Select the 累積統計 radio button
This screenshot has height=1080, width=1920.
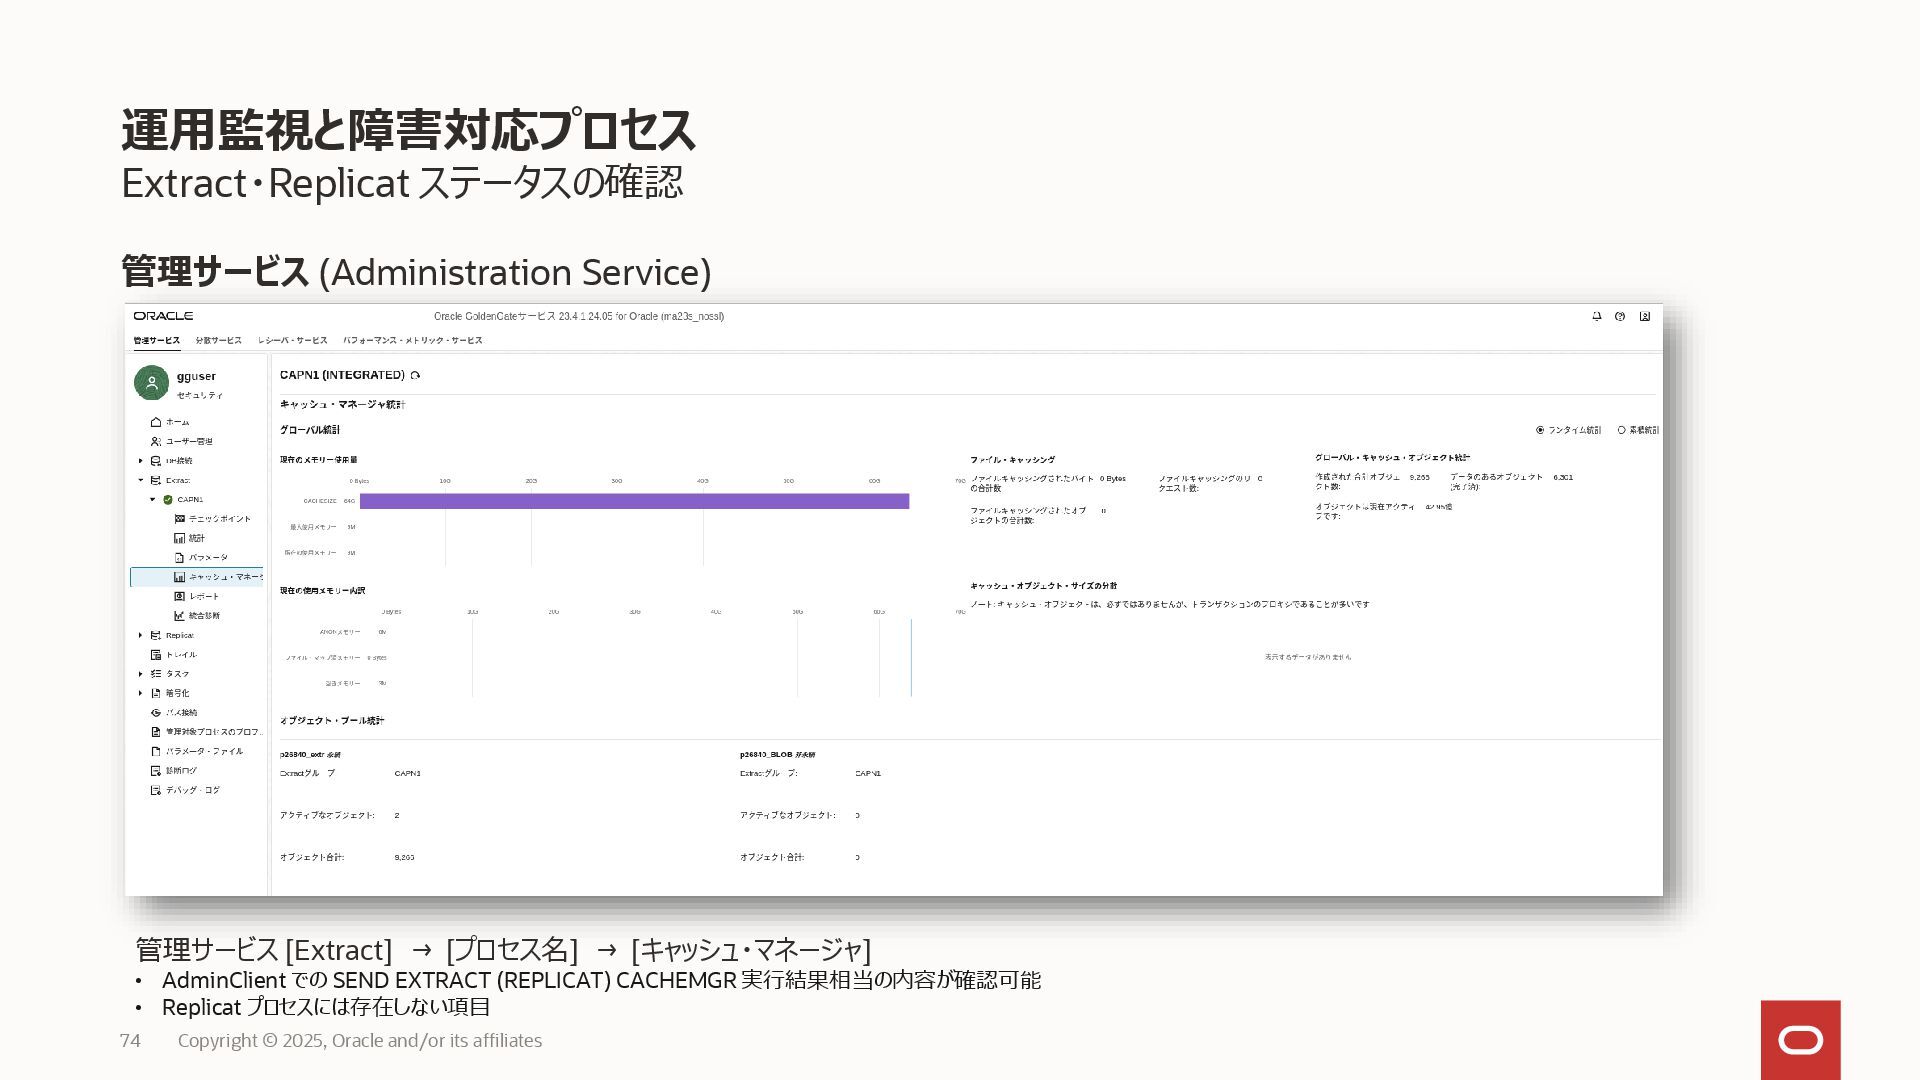coord(1621,430)
